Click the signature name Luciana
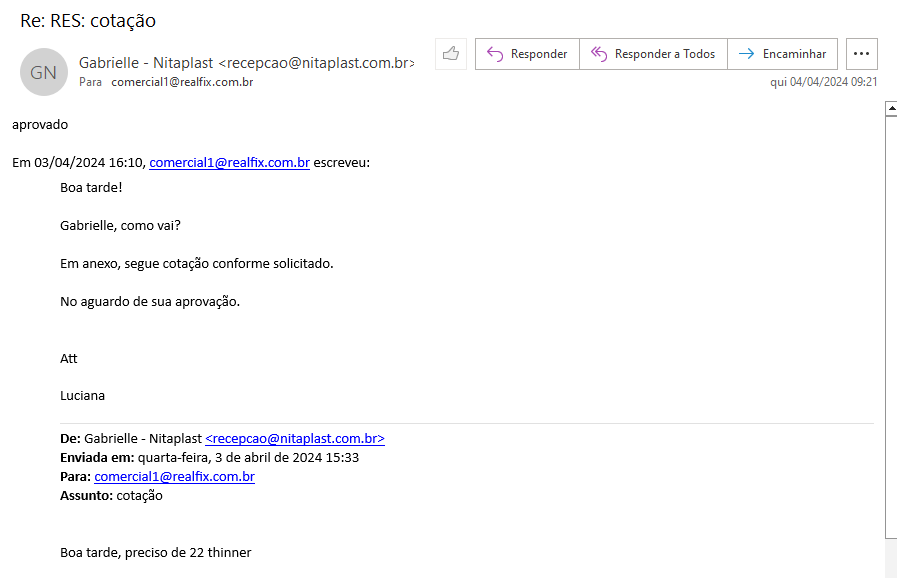 tap(82, 395)
